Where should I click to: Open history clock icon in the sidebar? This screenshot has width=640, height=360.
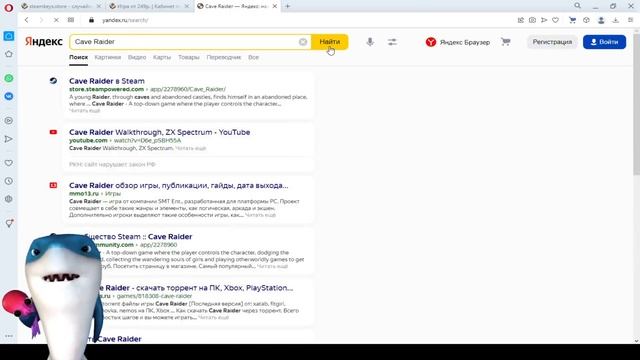tap(9, 181)
